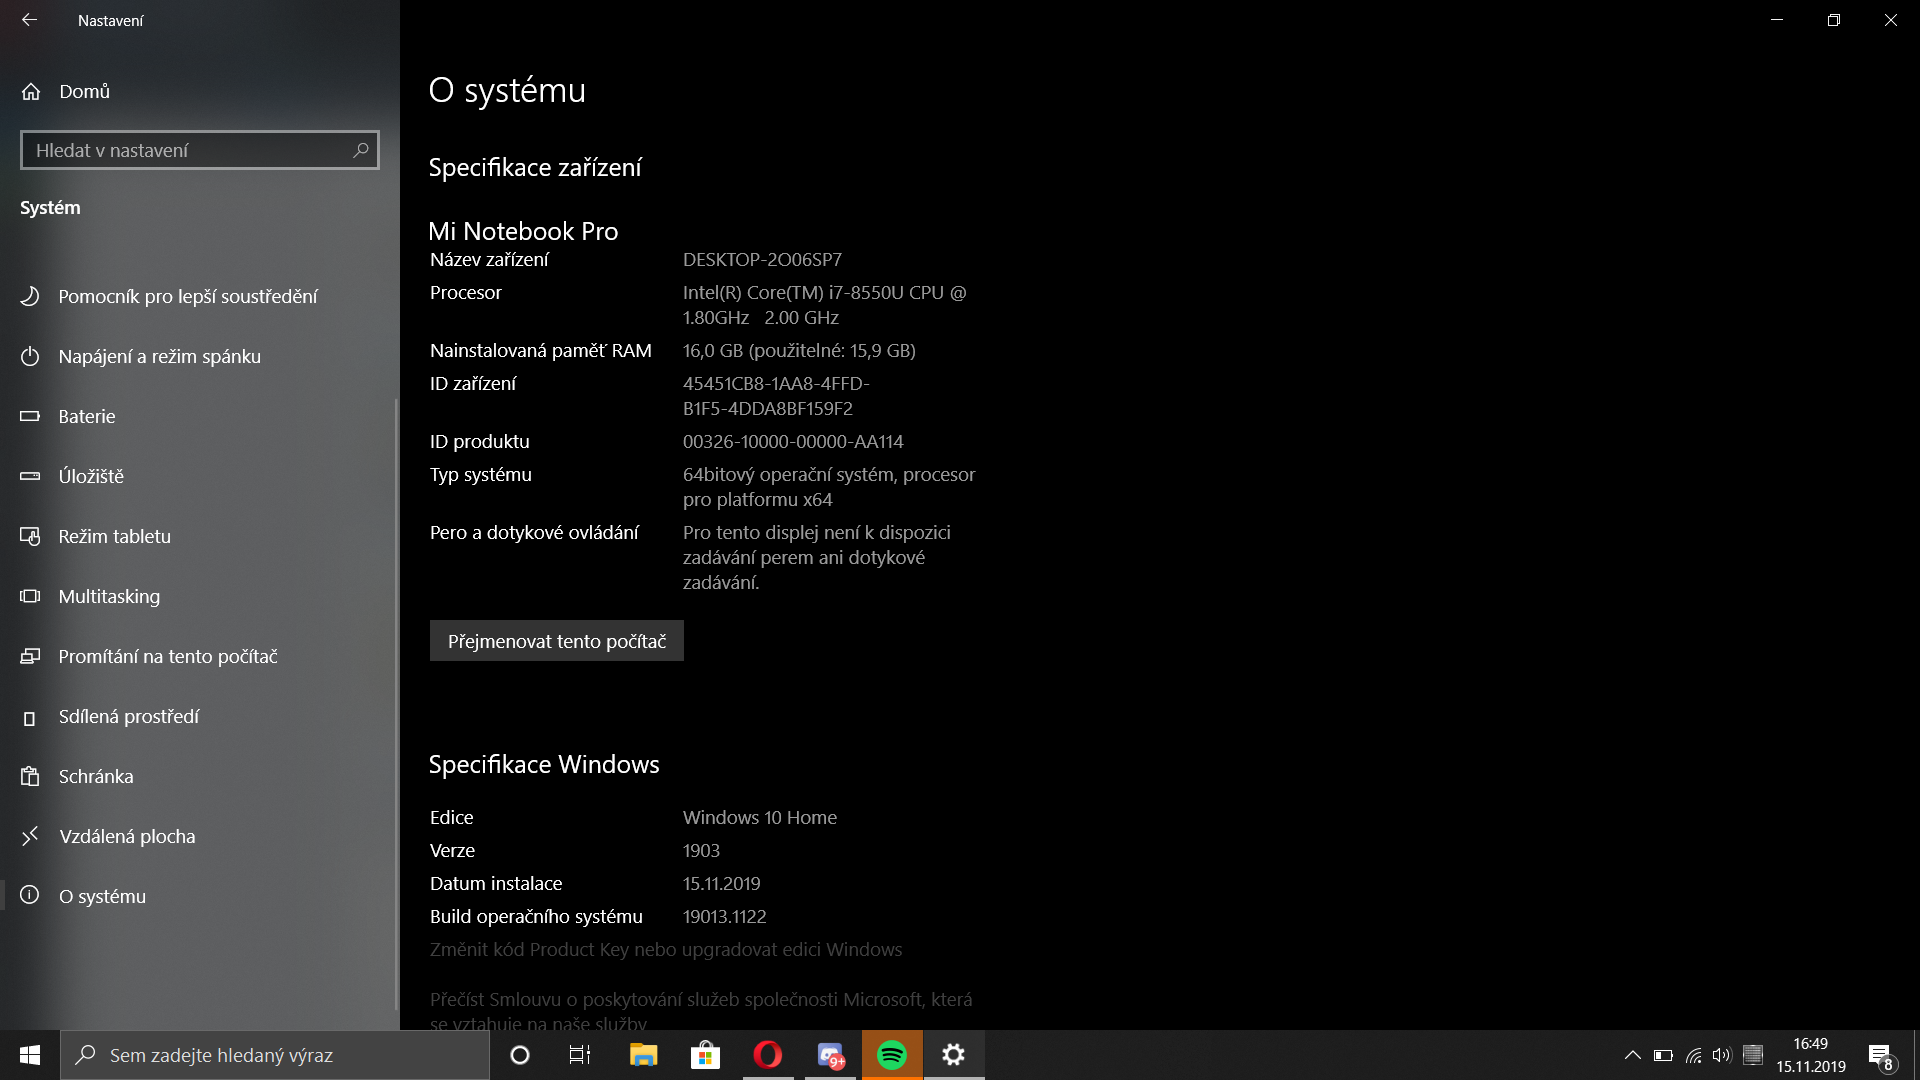Open Napájení a režim spánku section

coord(159,356)
